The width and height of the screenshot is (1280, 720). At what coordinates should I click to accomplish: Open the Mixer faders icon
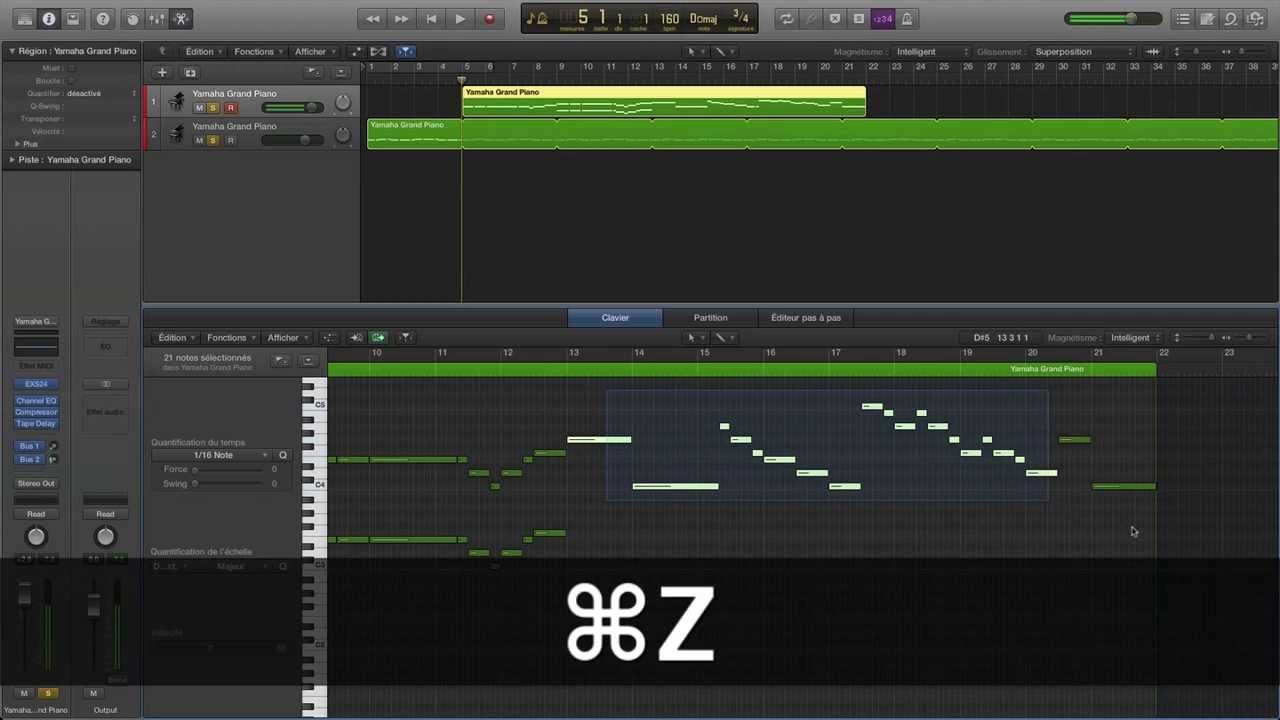click(157, 19)
